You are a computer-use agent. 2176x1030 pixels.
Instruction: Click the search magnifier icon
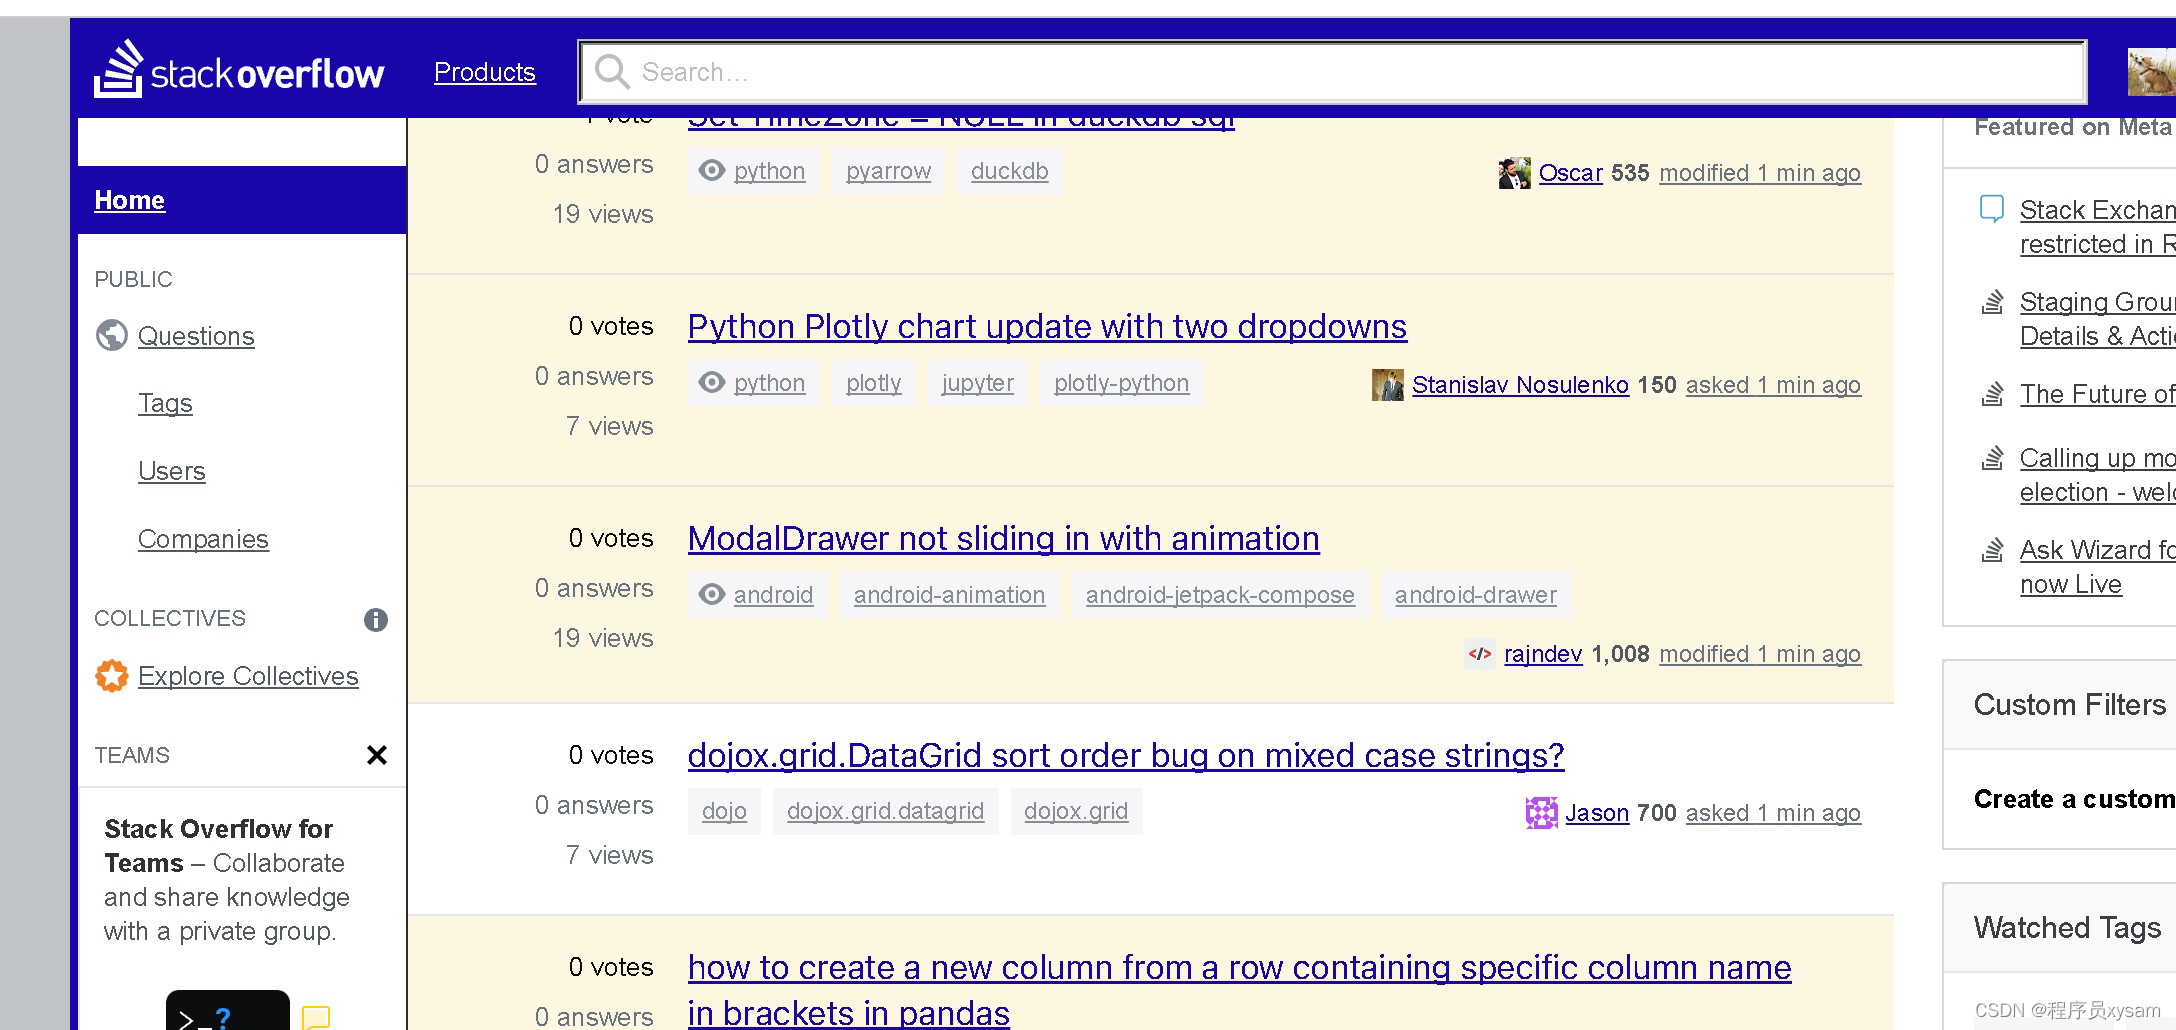coord(612,71)
